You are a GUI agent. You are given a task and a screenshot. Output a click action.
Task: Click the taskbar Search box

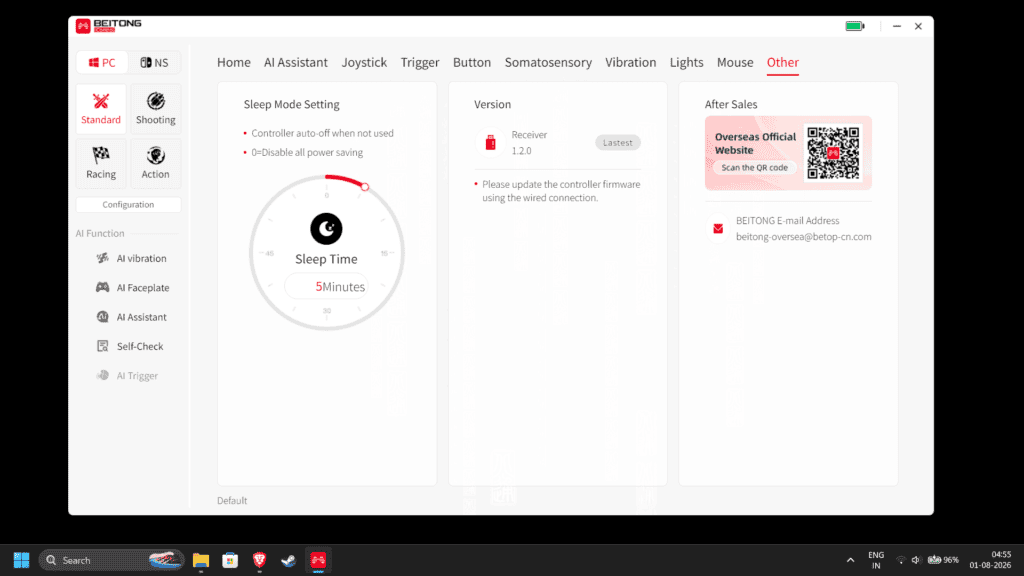pyautogui.click(x=111, y=560)
